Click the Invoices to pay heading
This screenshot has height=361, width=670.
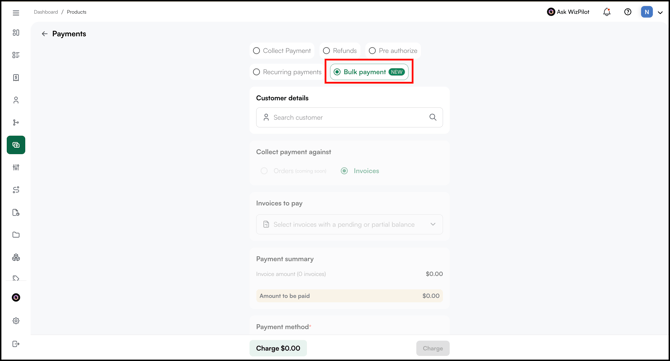[x=279, y=203]
